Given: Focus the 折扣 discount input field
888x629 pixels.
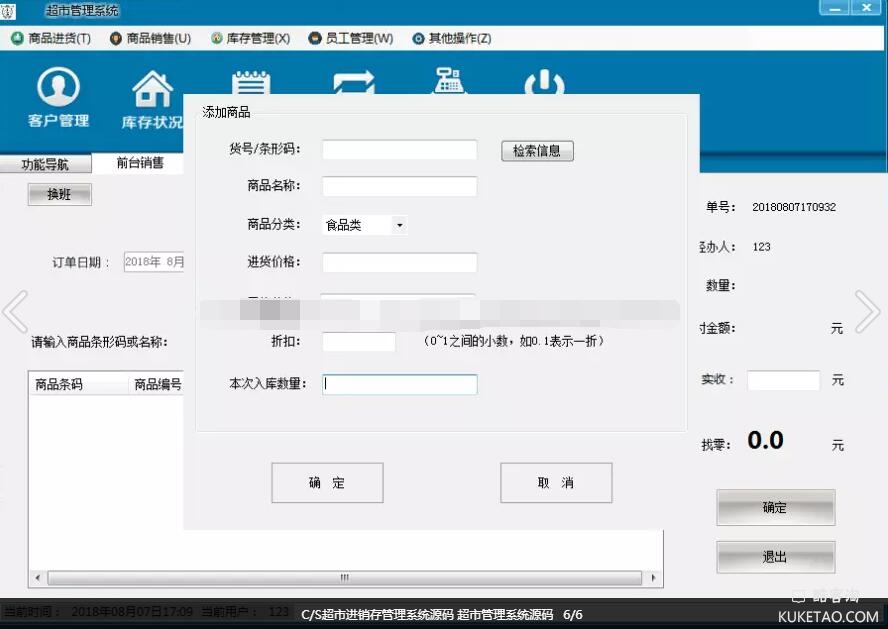Looking at the screenshot, I should pyautogui.click(x=358, y=341).
